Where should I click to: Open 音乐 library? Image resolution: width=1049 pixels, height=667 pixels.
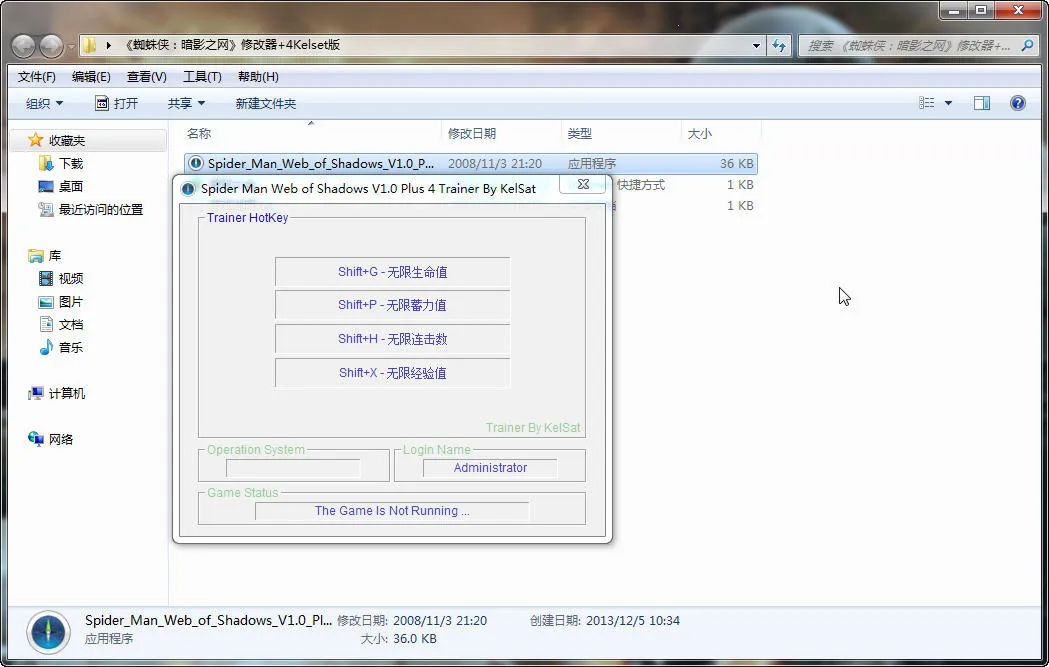(70, 347)
